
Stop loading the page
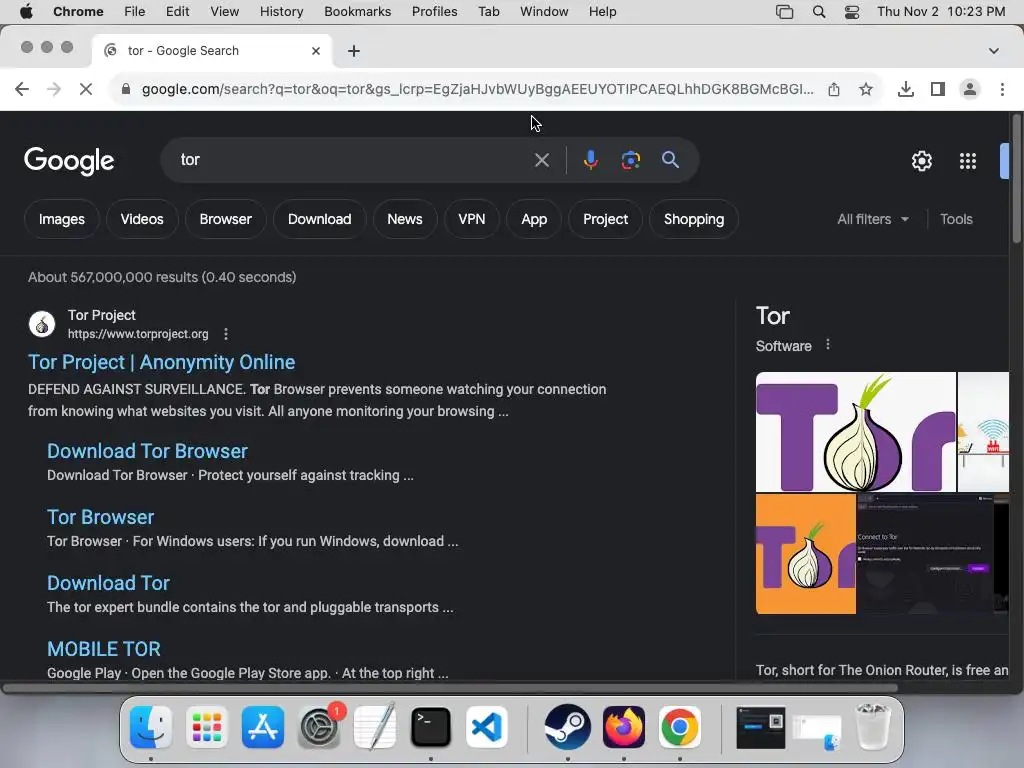86,89
